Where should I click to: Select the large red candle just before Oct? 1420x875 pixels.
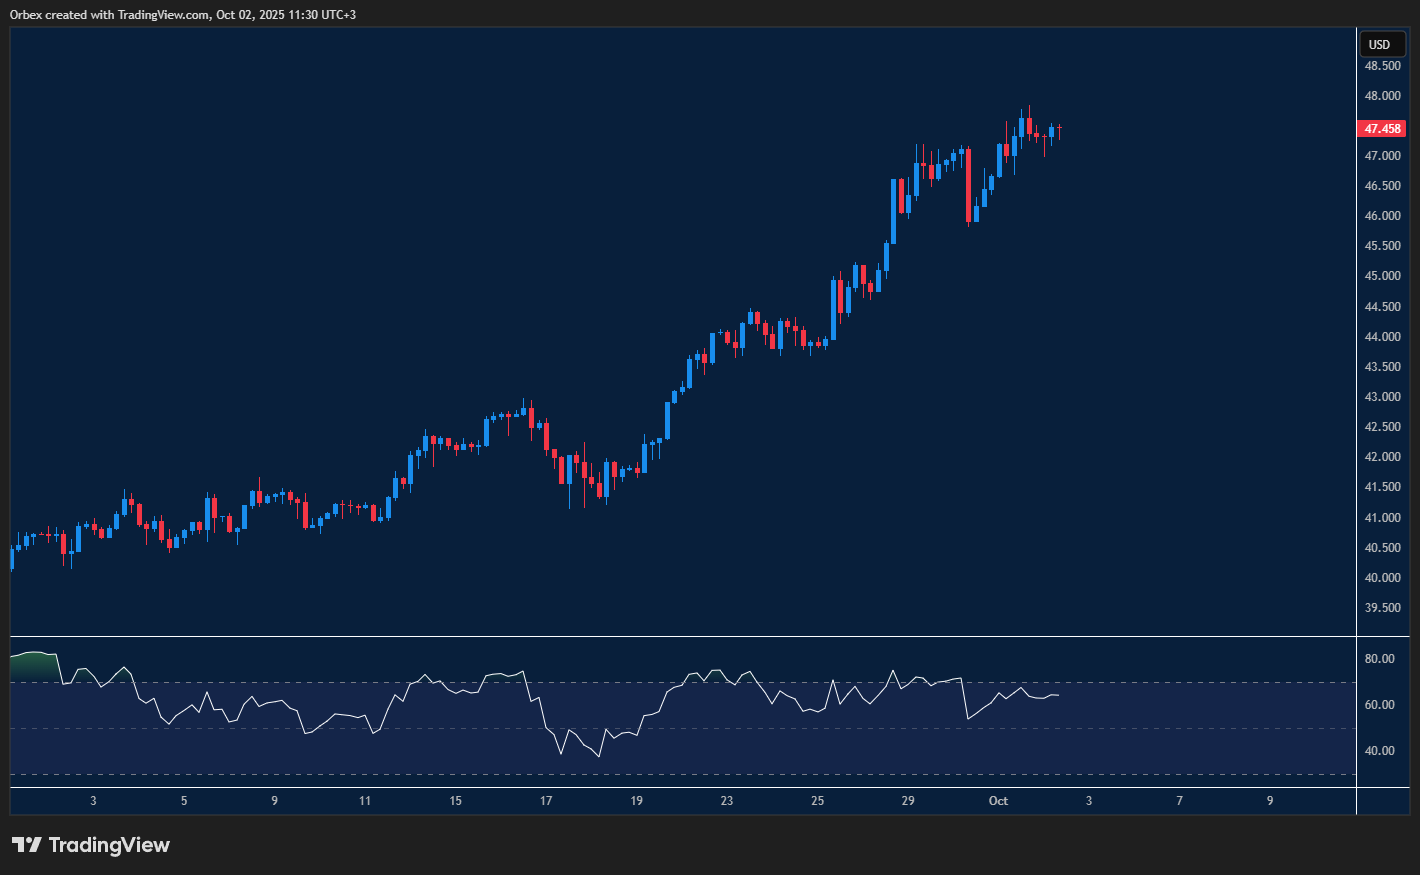(968, 185)
